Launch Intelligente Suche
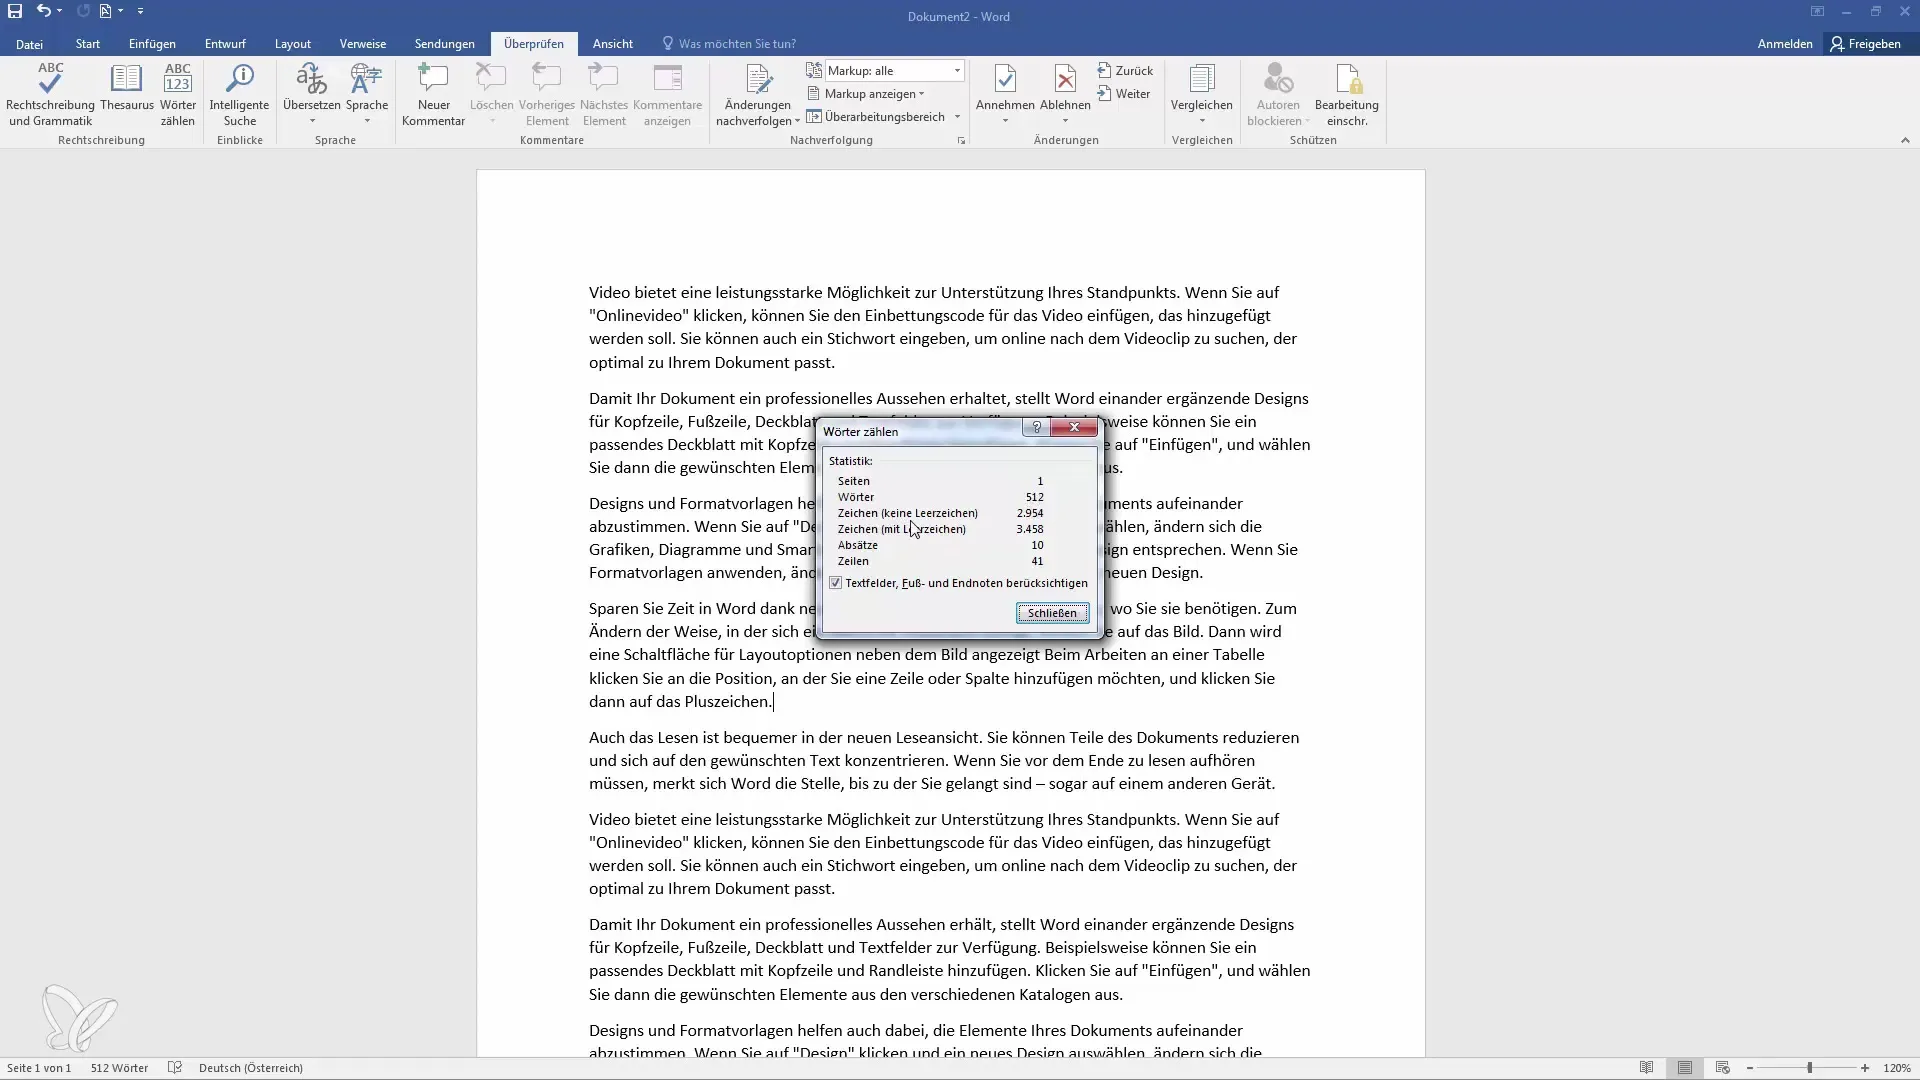Image resolution: width=1920 pixels, height=1080 pixels. tap(239, 95)
